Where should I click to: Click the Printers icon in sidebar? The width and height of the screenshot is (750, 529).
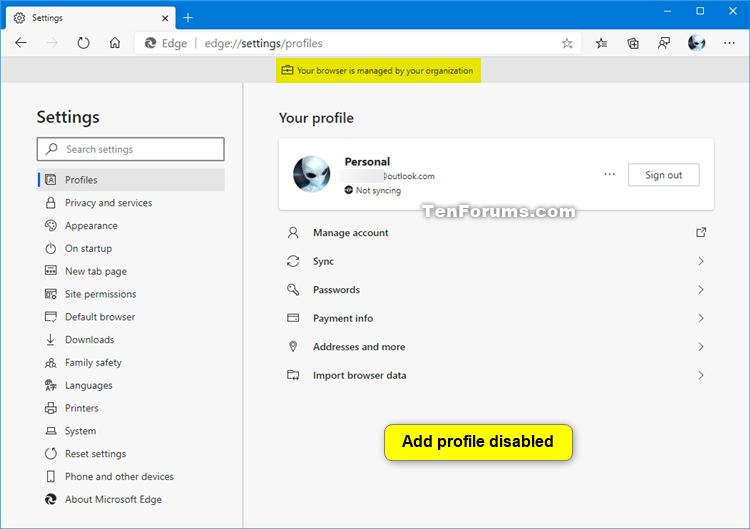coord(50,408)
